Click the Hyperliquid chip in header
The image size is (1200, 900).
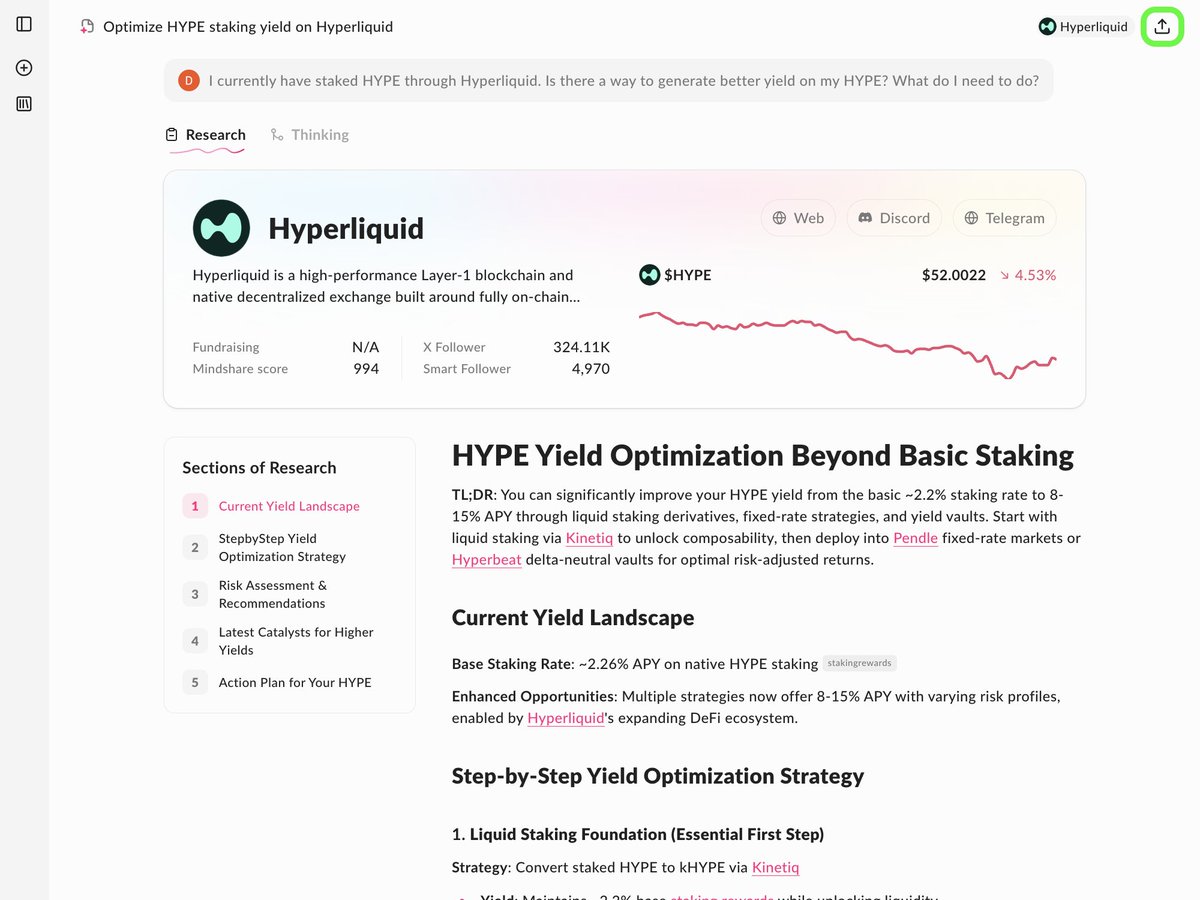click(x=1083, y=27)
